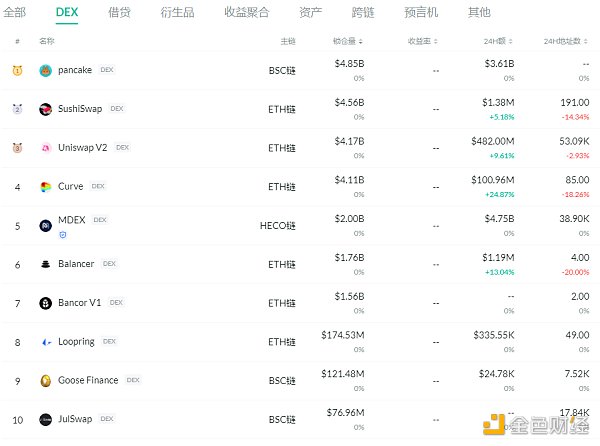Click the Loopring logo icon
This screenshot has height=446, width=600.
[46, 342]
